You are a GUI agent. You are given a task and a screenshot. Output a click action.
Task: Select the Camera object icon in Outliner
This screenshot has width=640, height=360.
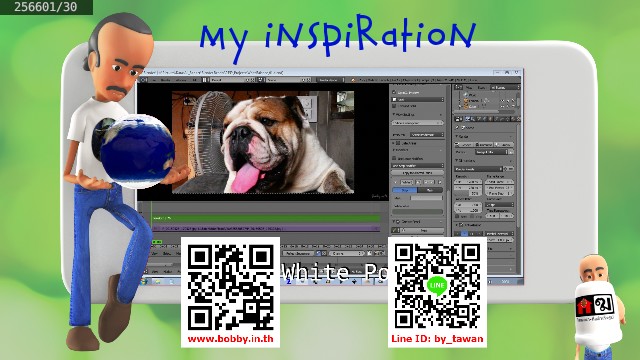point(466,100)
